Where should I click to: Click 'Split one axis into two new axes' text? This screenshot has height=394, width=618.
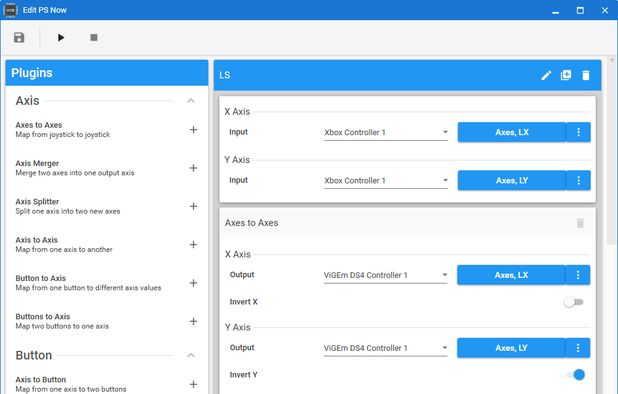68,211
